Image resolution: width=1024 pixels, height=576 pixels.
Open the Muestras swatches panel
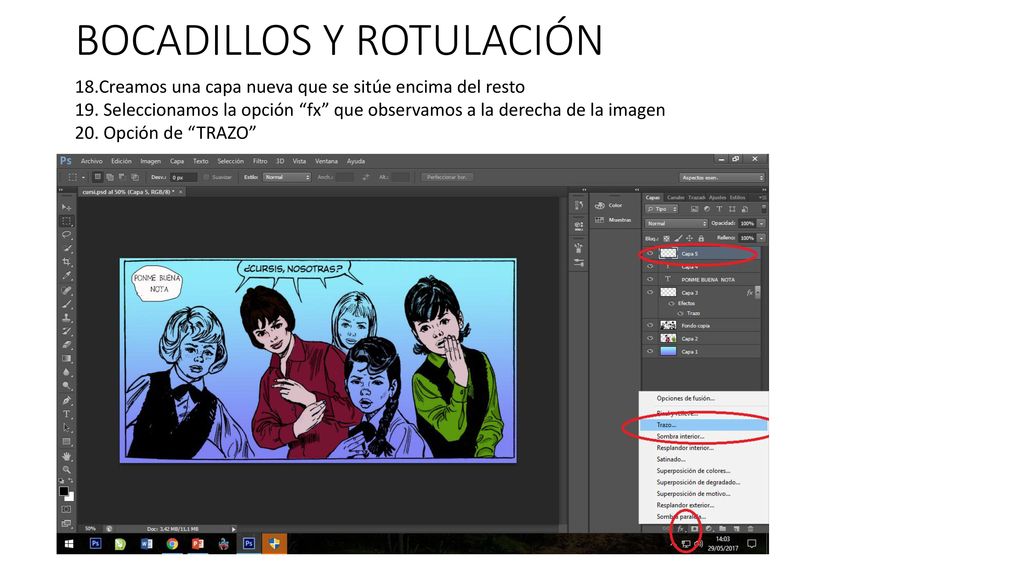(600, 220)
